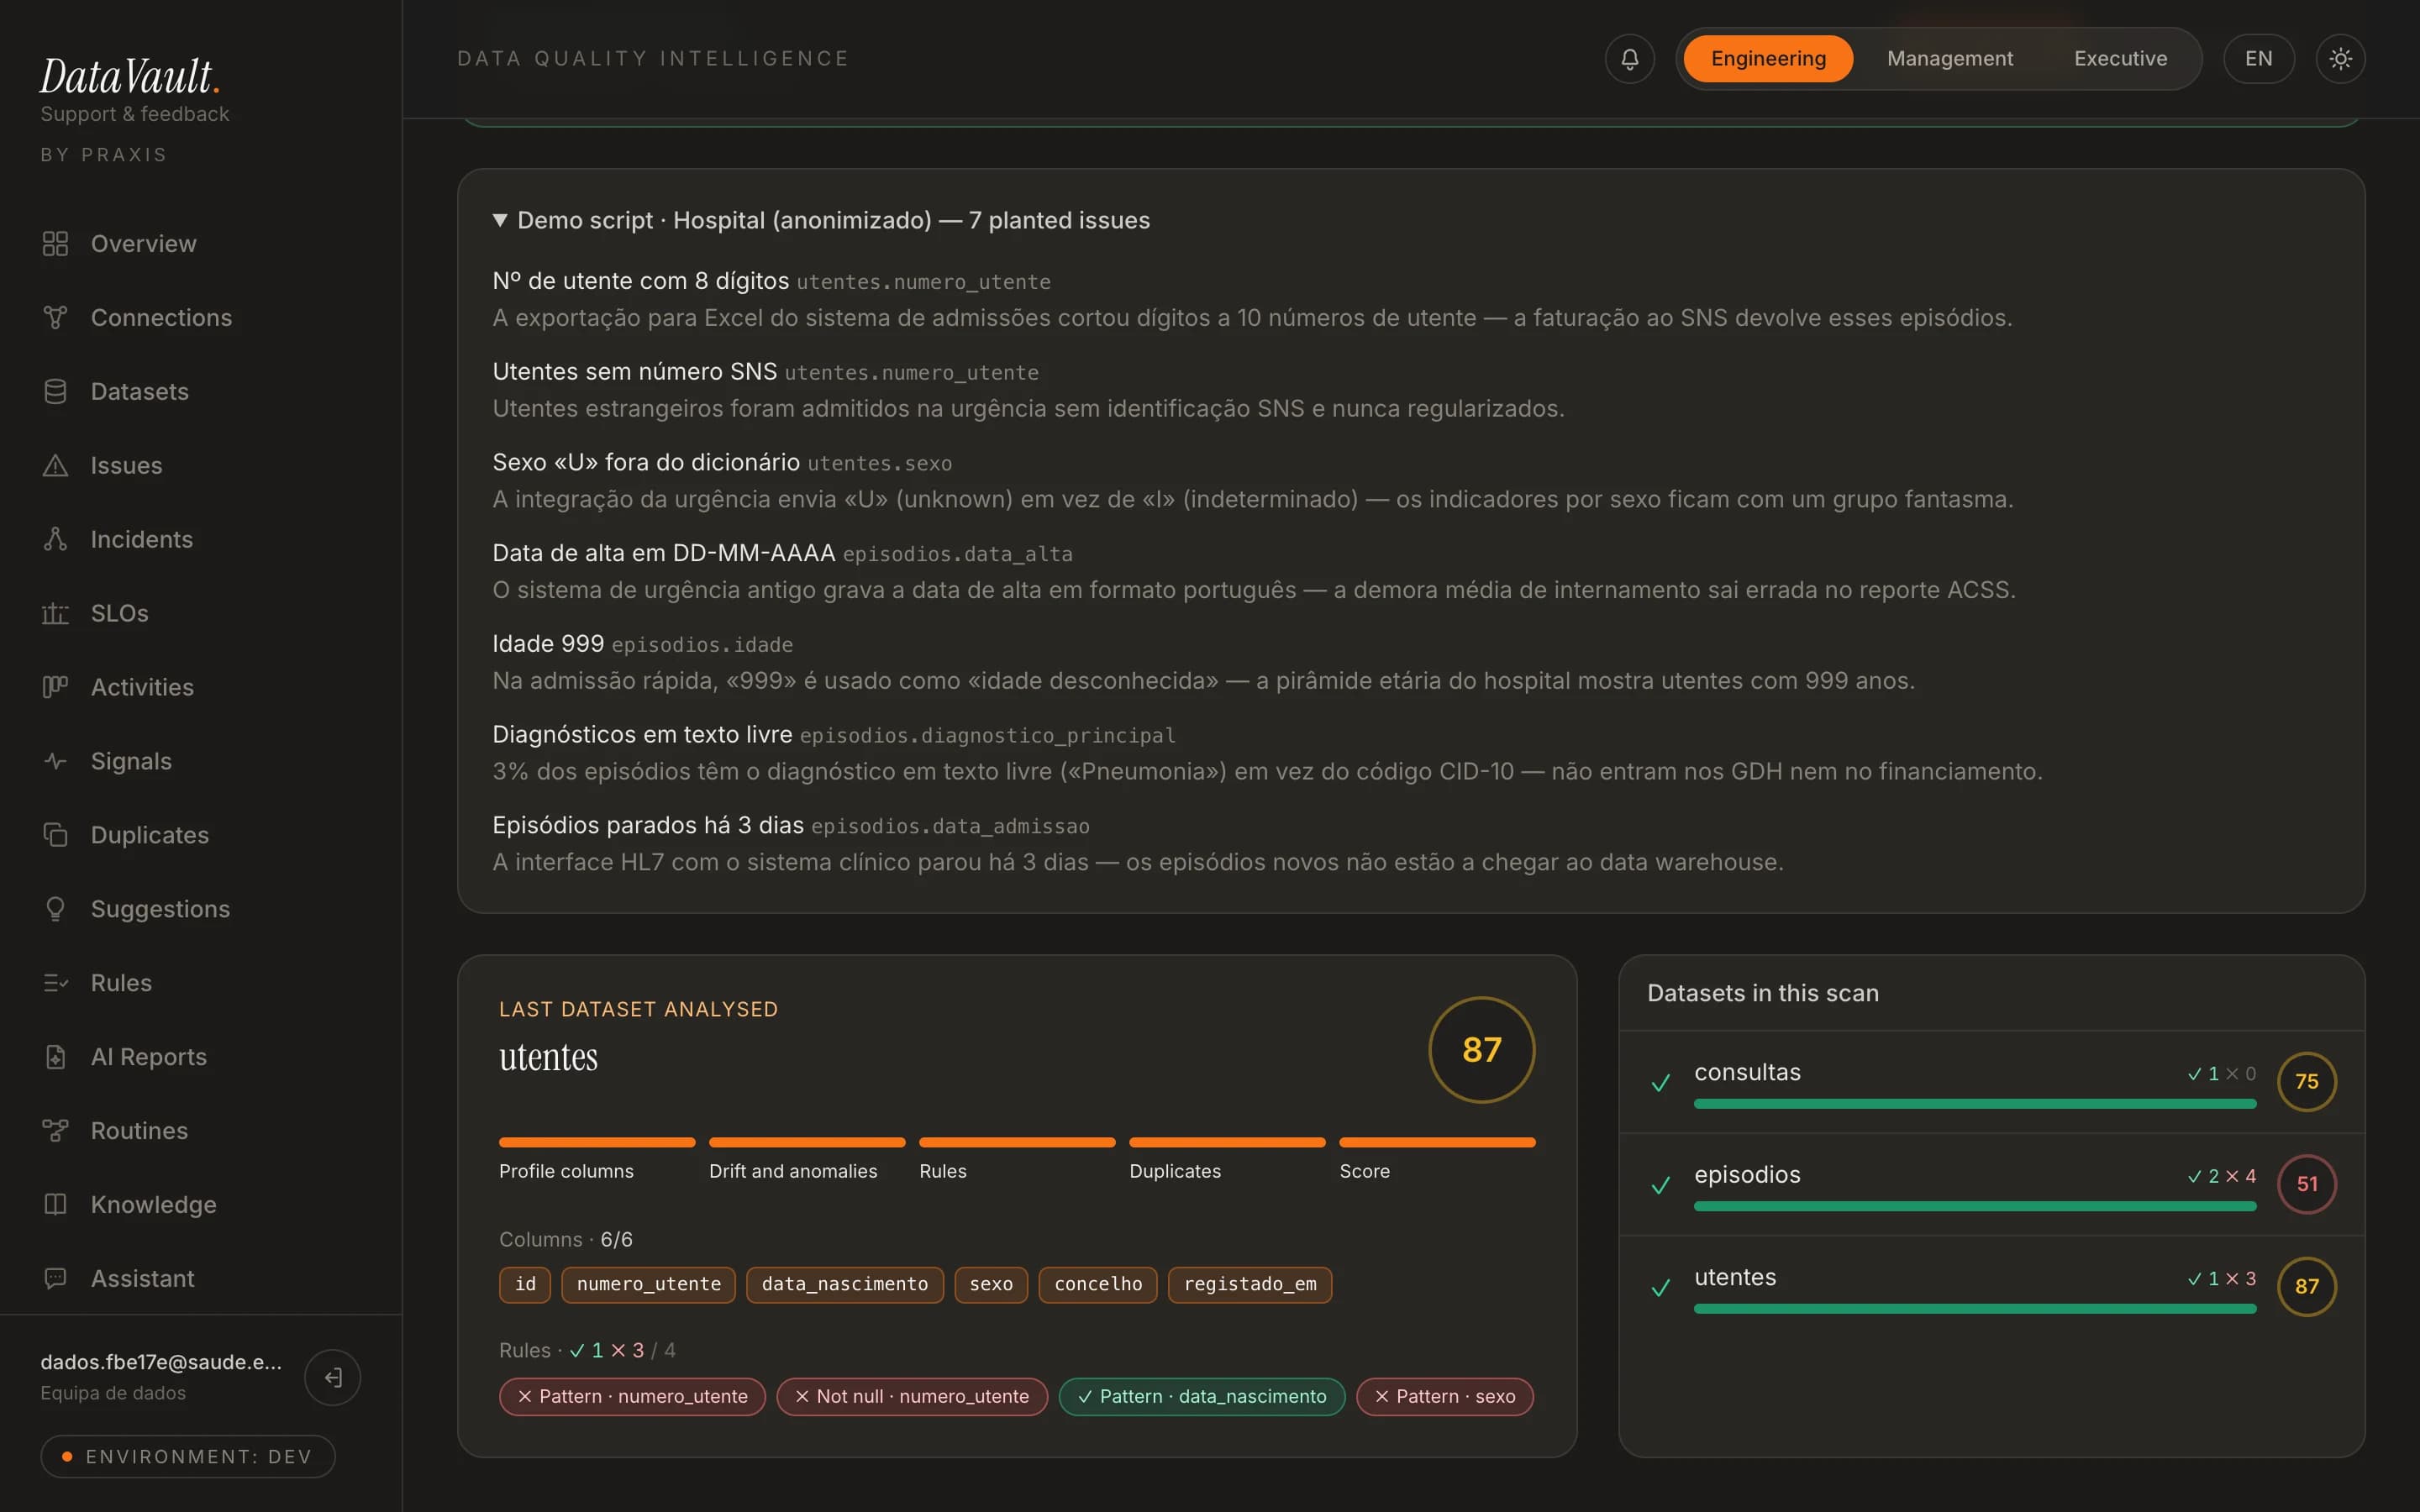Switch to Management view

point(1950,59)
